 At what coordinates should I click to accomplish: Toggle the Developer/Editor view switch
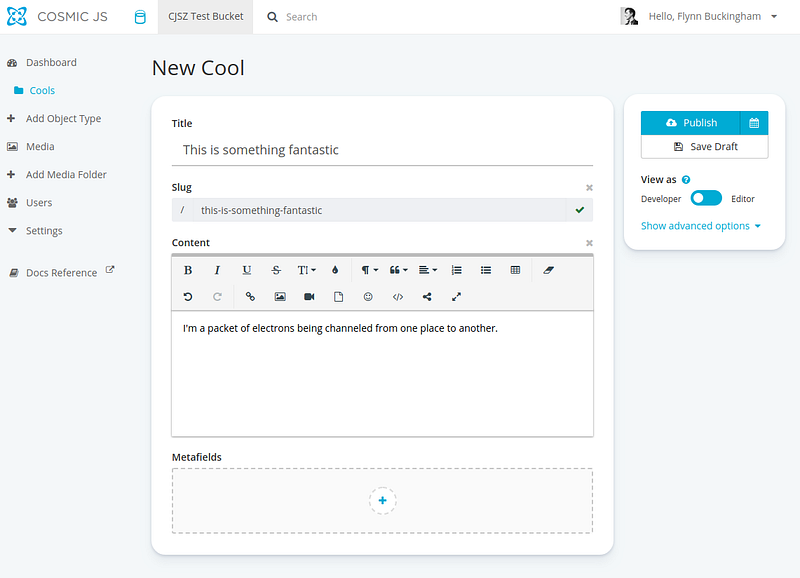(x=706, y=199)
